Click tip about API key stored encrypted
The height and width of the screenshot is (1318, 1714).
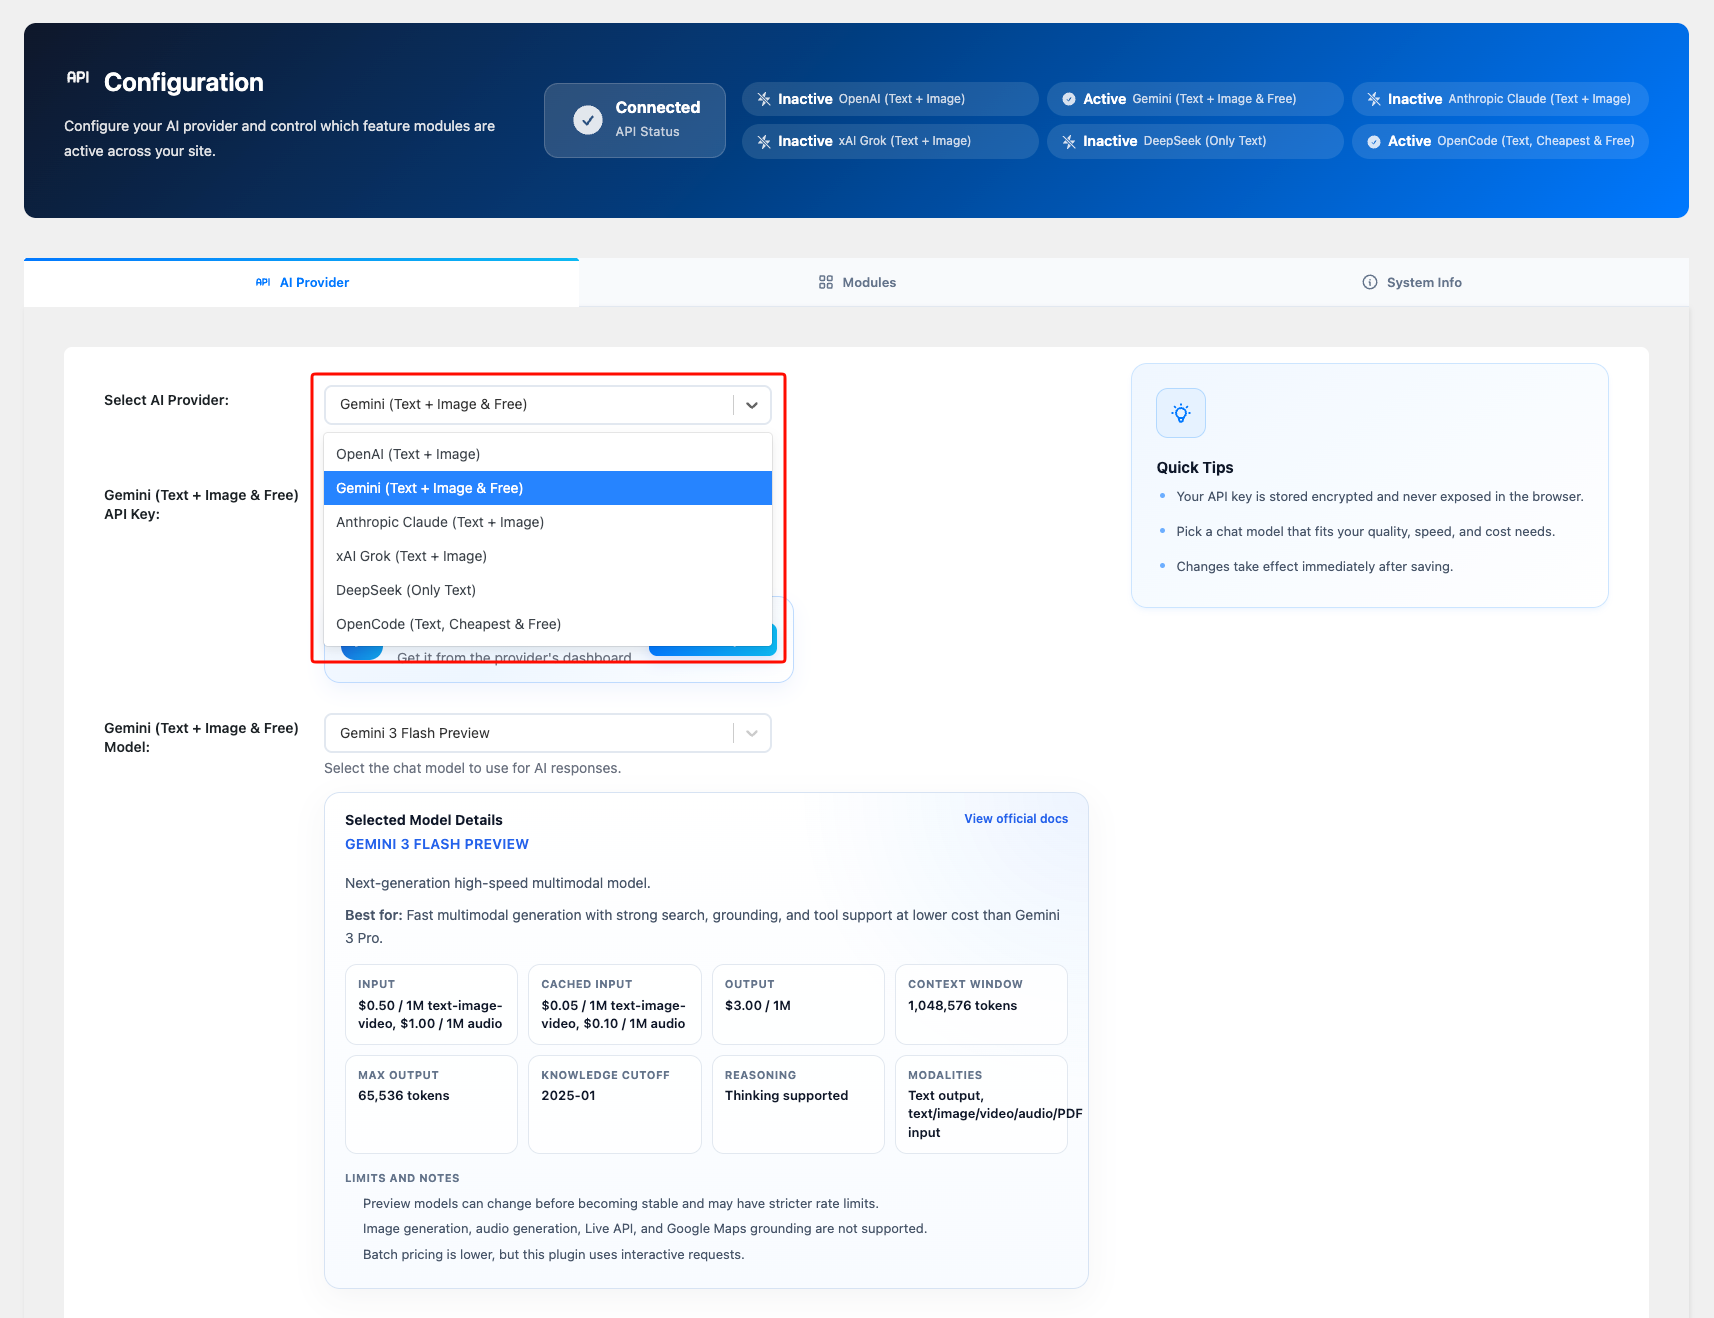pyautogui.click(x=1379, y=496)
